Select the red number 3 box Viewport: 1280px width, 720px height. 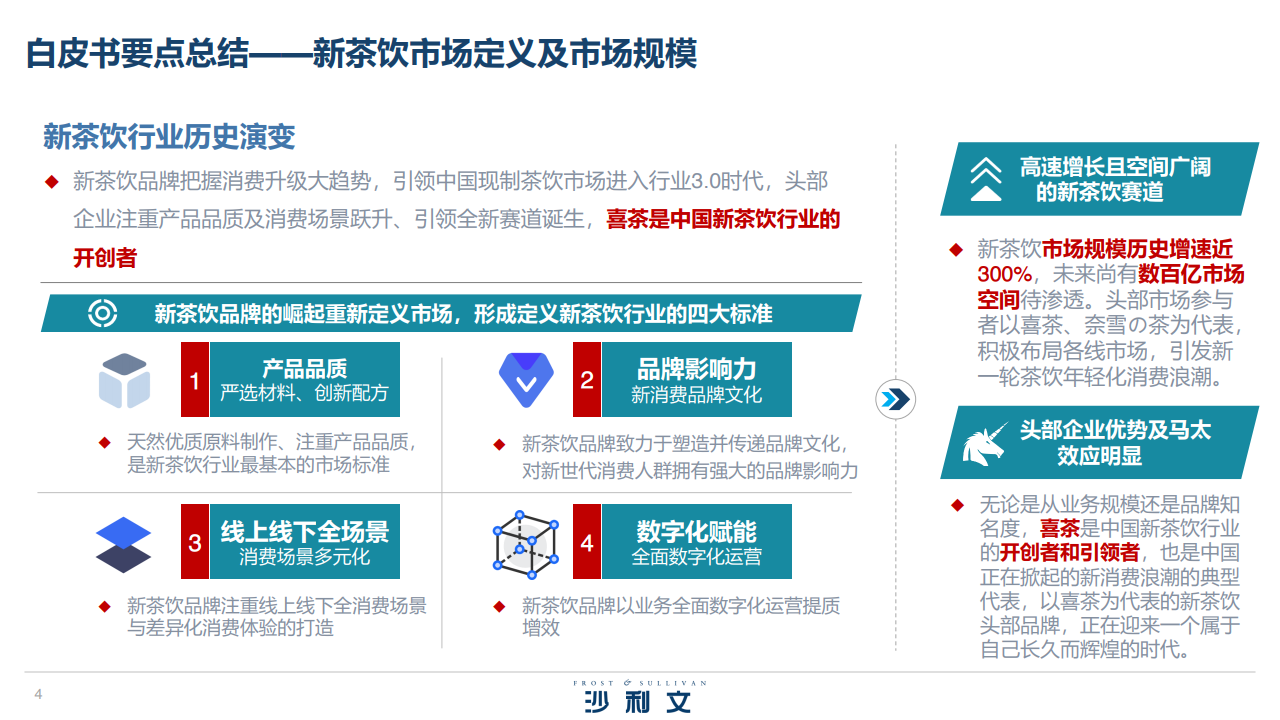coord(195,541)
